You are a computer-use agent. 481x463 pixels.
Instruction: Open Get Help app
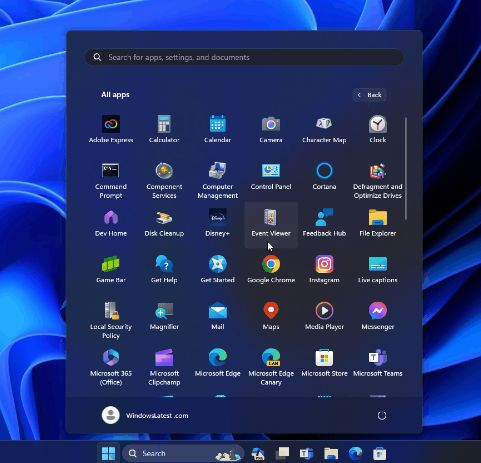pos(164,270)
